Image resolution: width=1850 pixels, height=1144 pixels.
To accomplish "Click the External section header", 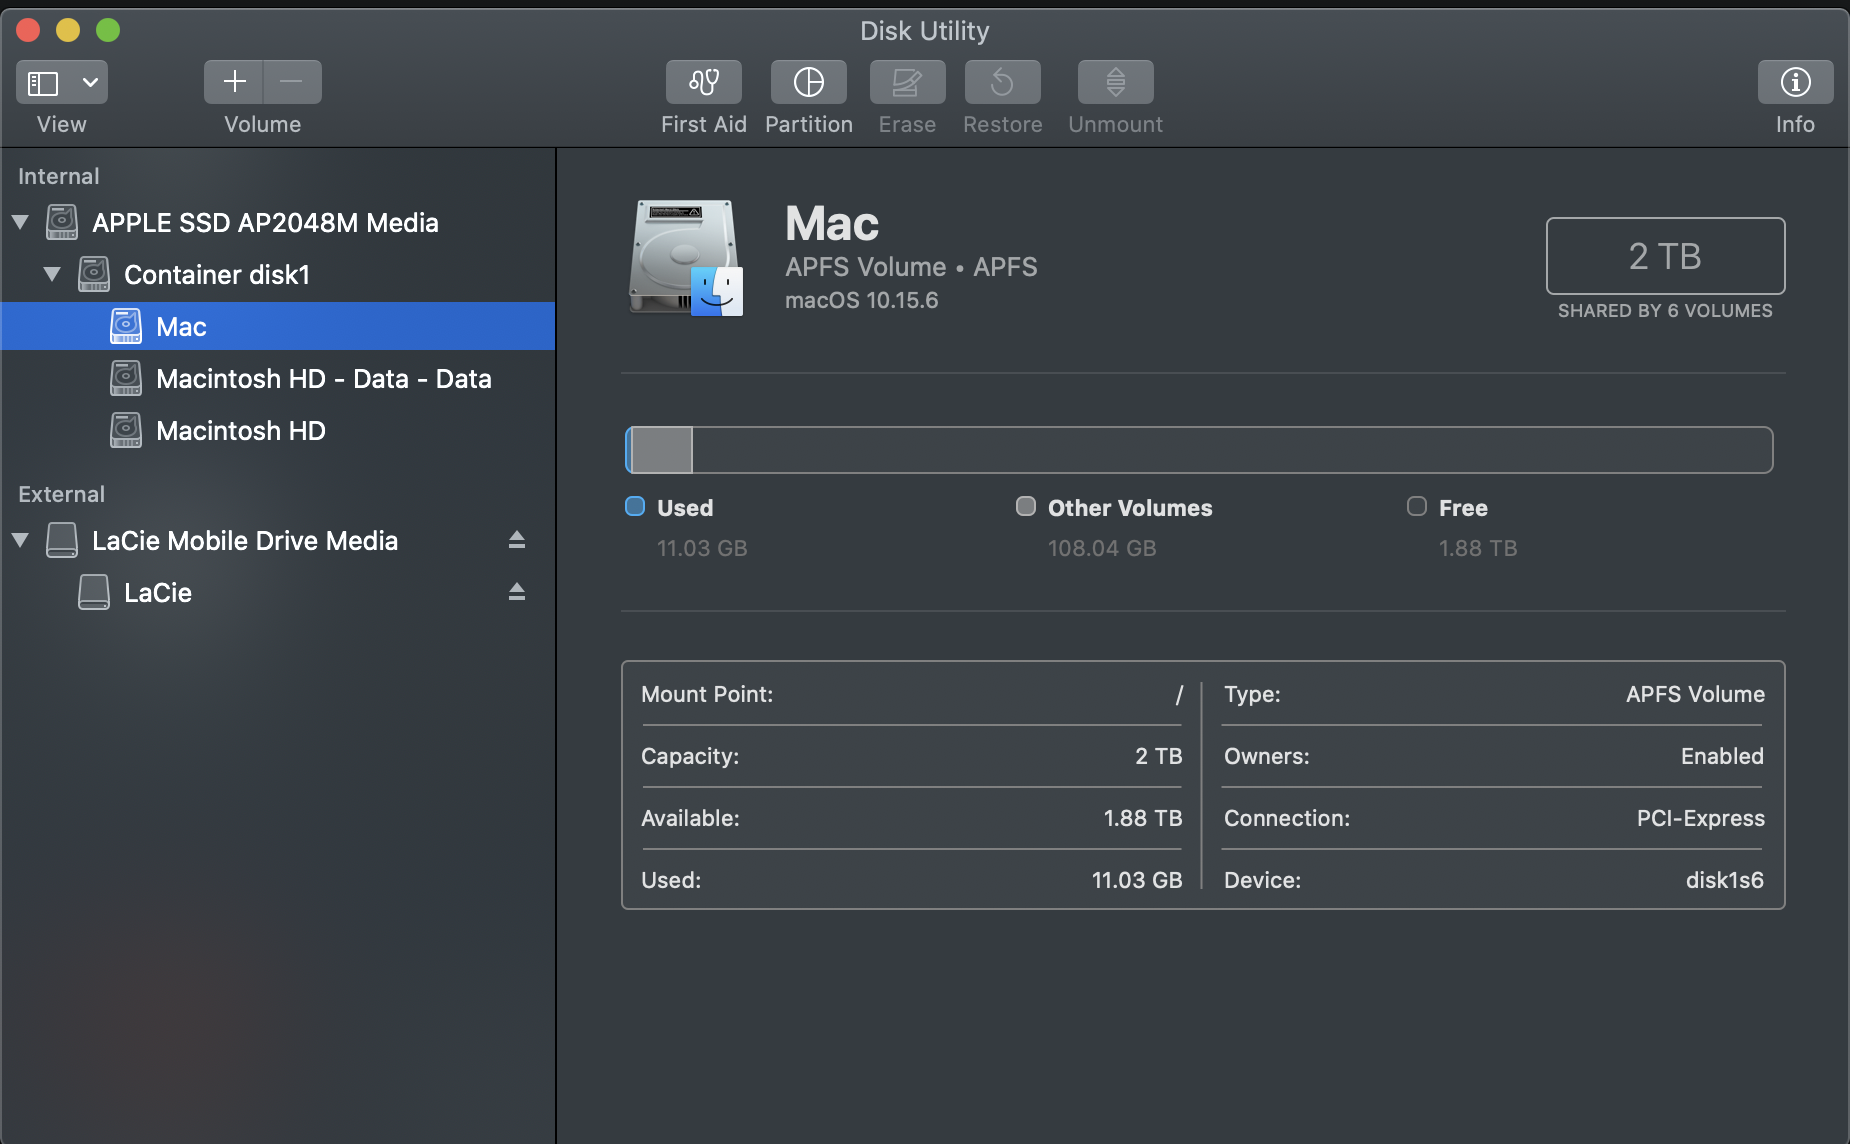I will (62, 494).
